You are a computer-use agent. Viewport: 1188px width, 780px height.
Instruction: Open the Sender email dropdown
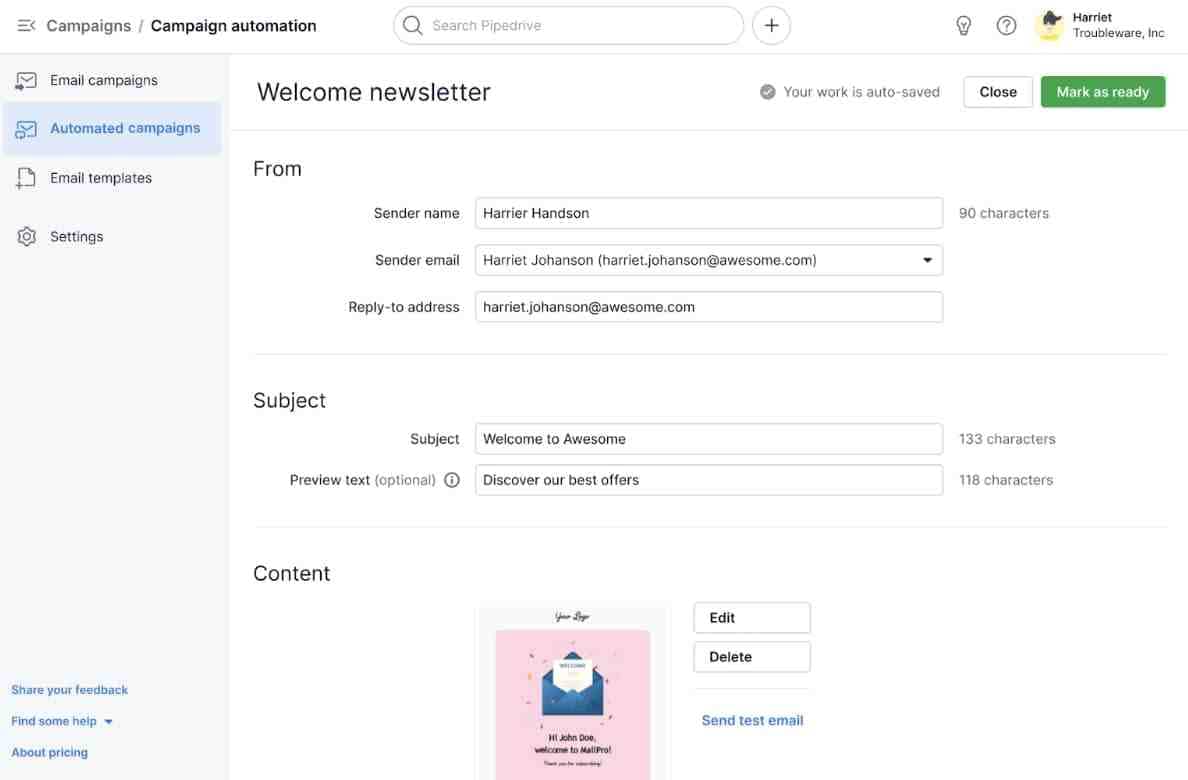(928, 260)
